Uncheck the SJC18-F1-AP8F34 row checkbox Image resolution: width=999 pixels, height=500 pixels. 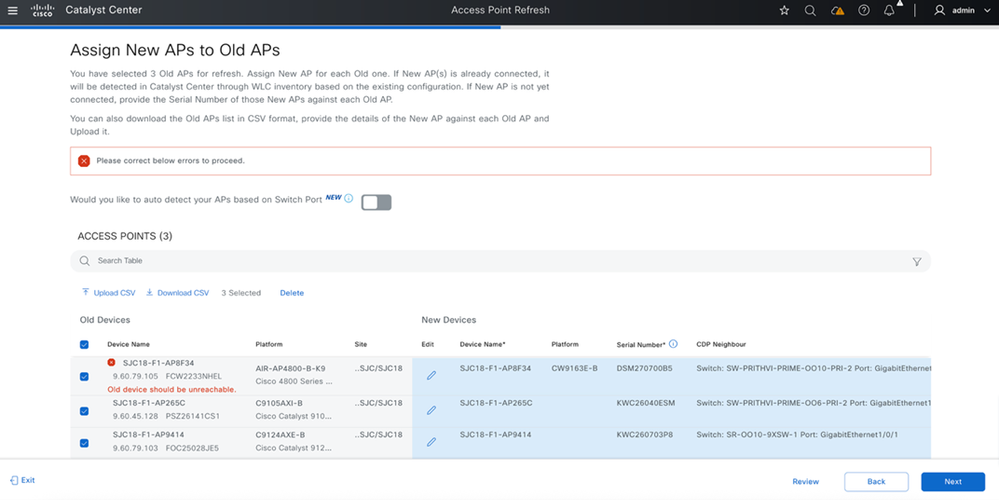tap(84, 376)
